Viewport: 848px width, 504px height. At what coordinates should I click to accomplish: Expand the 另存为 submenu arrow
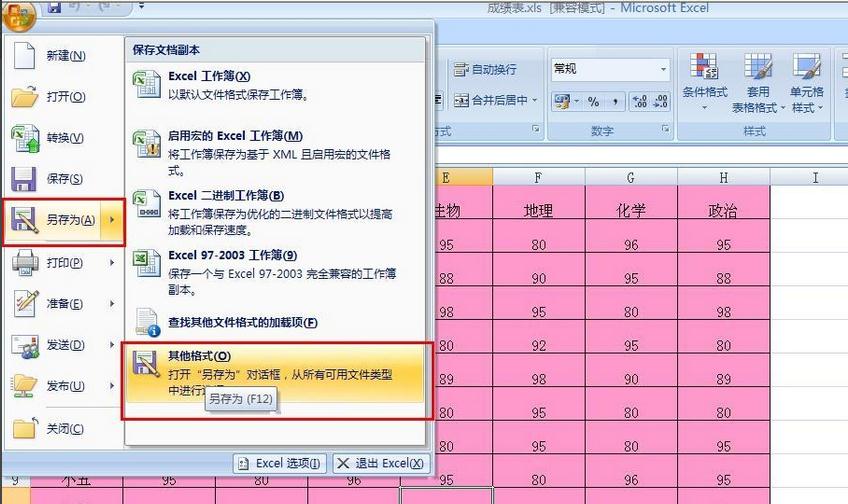coord(112,220)
